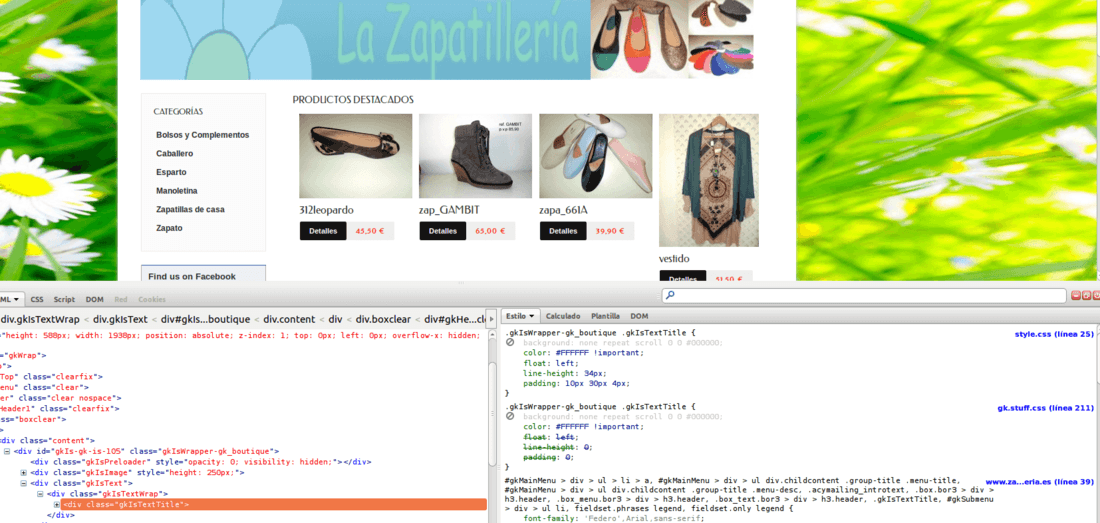Viewport: 1100px width, 523px height.
Task: Open the vestido dress product image
Action: coord(709,180)
